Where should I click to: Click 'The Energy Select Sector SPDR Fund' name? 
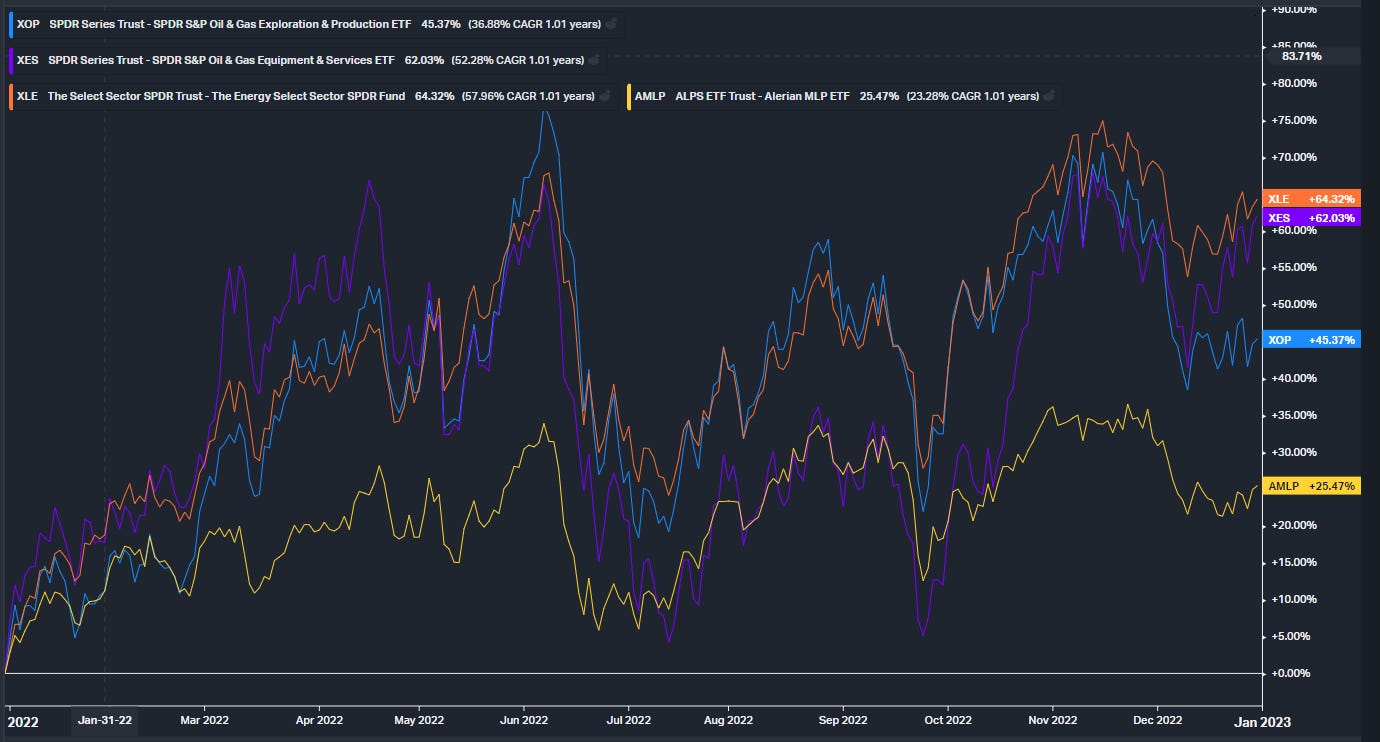[x=306, y=96]
